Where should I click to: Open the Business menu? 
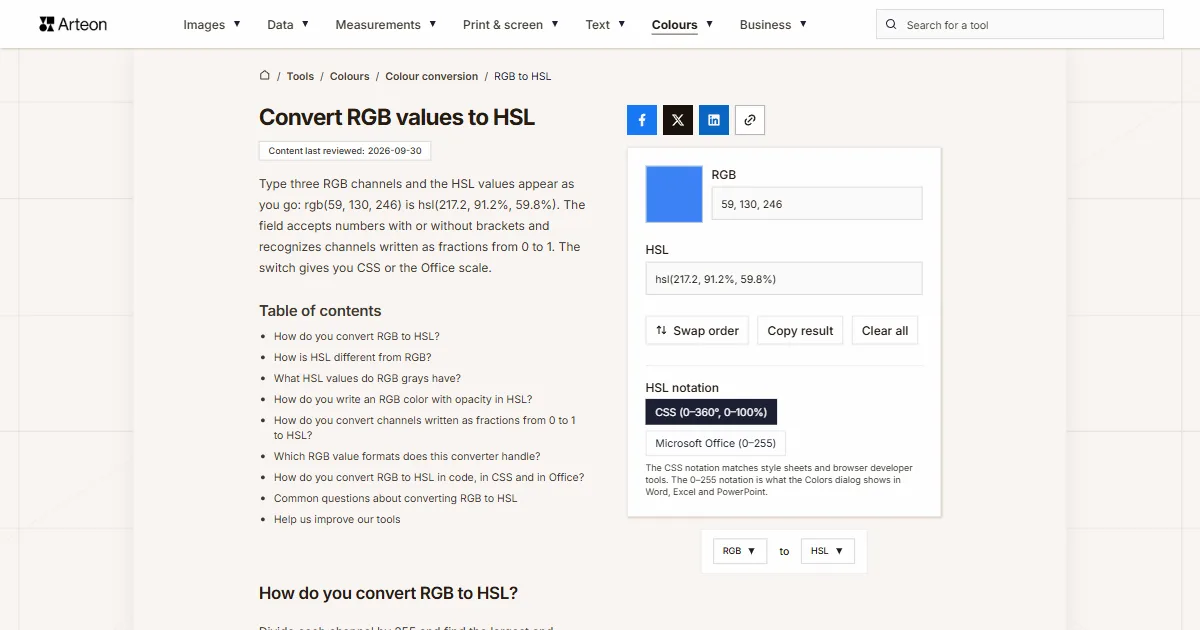773,25
